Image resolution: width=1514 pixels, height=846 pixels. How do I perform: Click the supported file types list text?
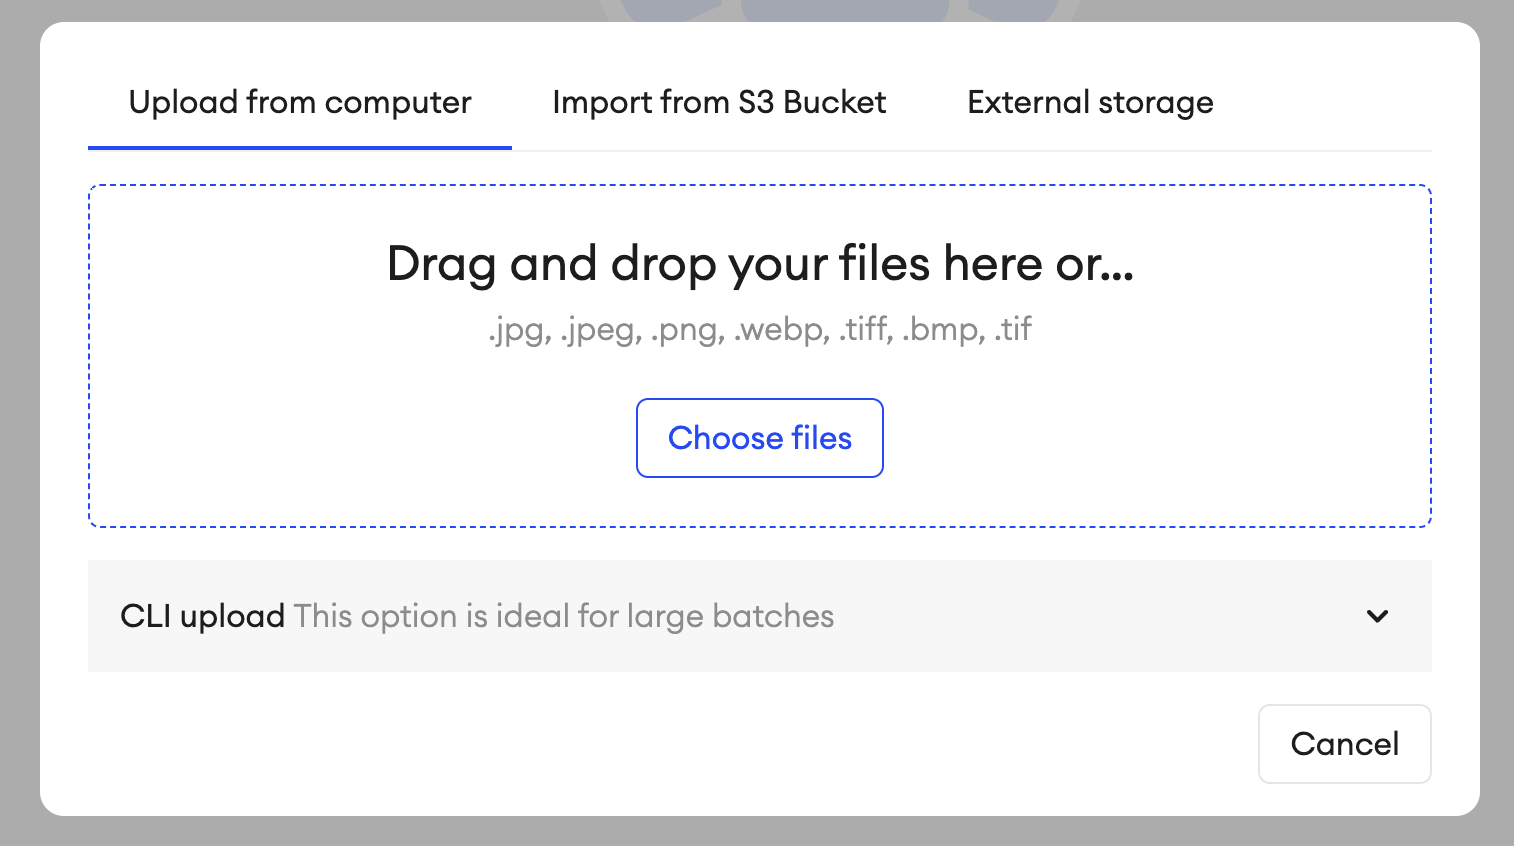click(760, 329)
